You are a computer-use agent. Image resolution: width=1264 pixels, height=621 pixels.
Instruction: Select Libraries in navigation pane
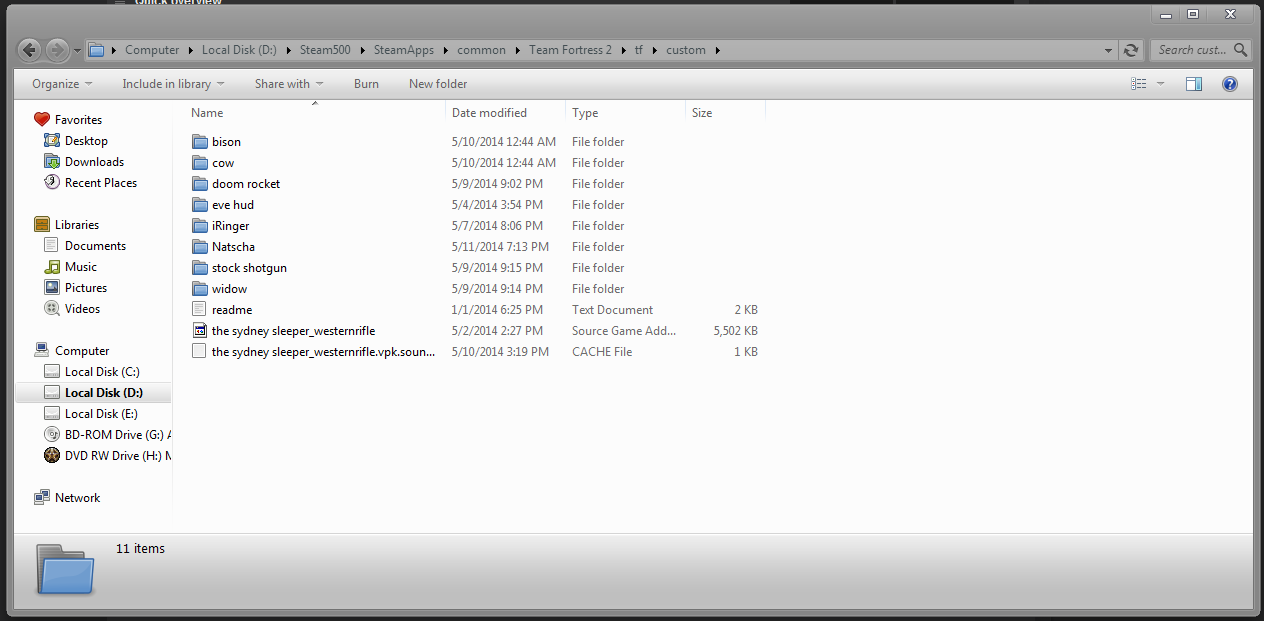click(66, 225)
